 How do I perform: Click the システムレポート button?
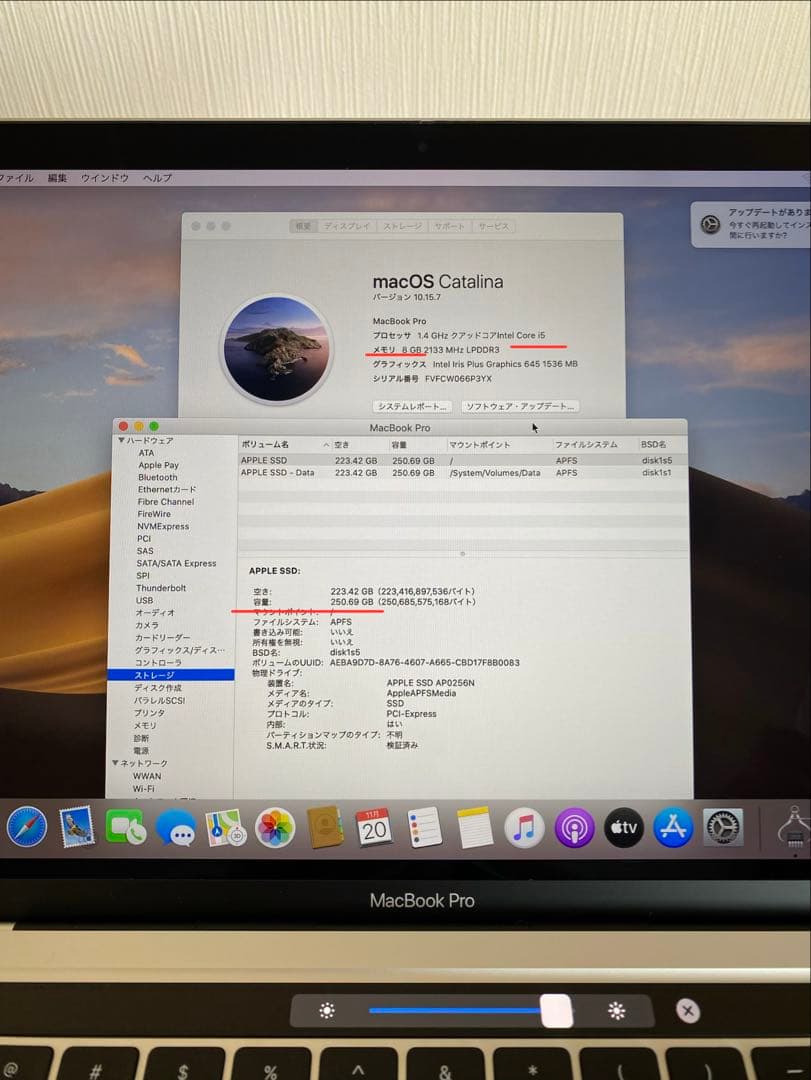point(412,404)
